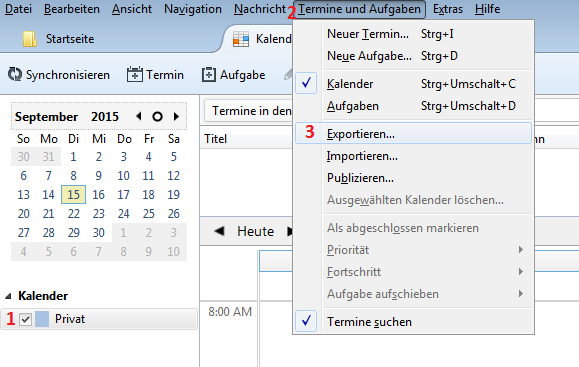Collapse the Kalender list section
Screen dimensions: 579x367
point(8,296)
